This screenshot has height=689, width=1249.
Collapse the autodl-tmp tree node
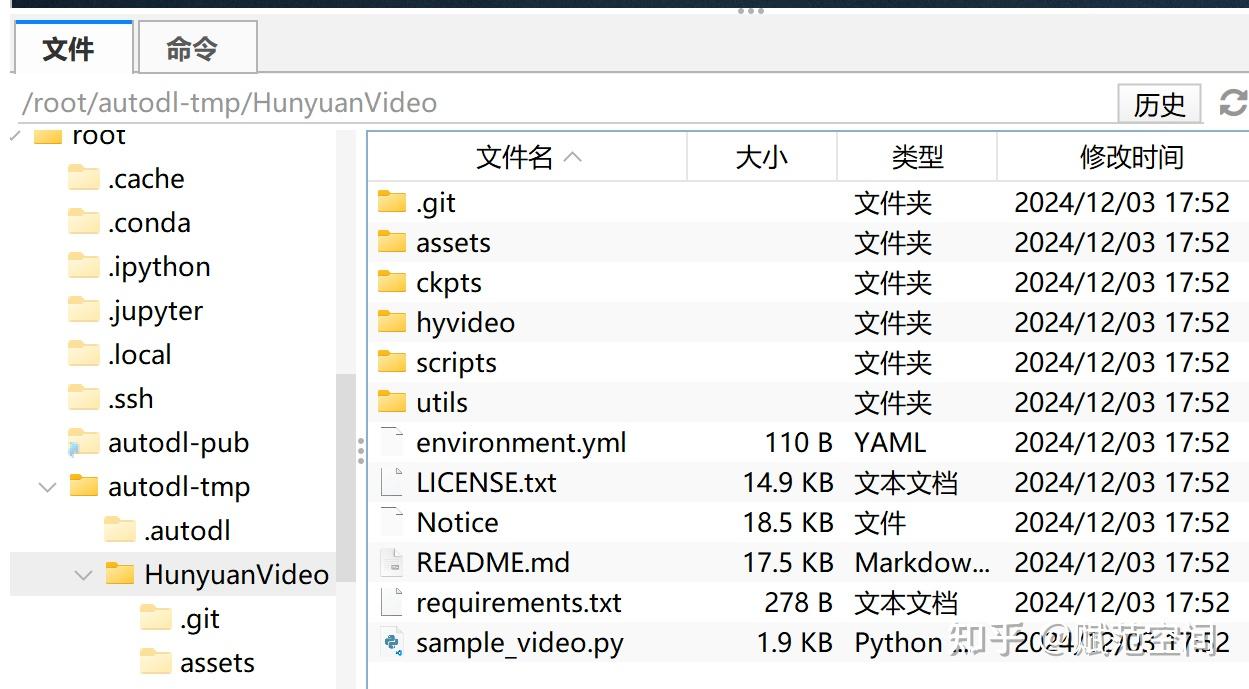[x=47, y=486]
